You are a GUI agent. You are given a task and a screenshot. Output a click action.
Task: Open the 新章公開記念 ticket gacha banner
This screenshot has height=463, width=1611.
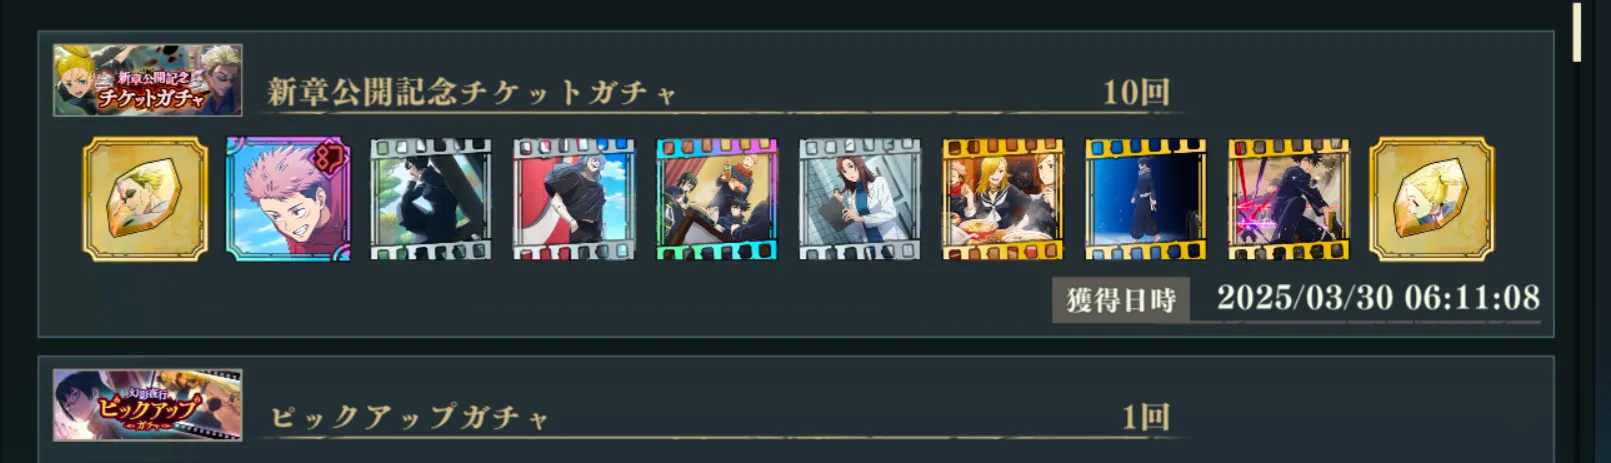(148, 80)
